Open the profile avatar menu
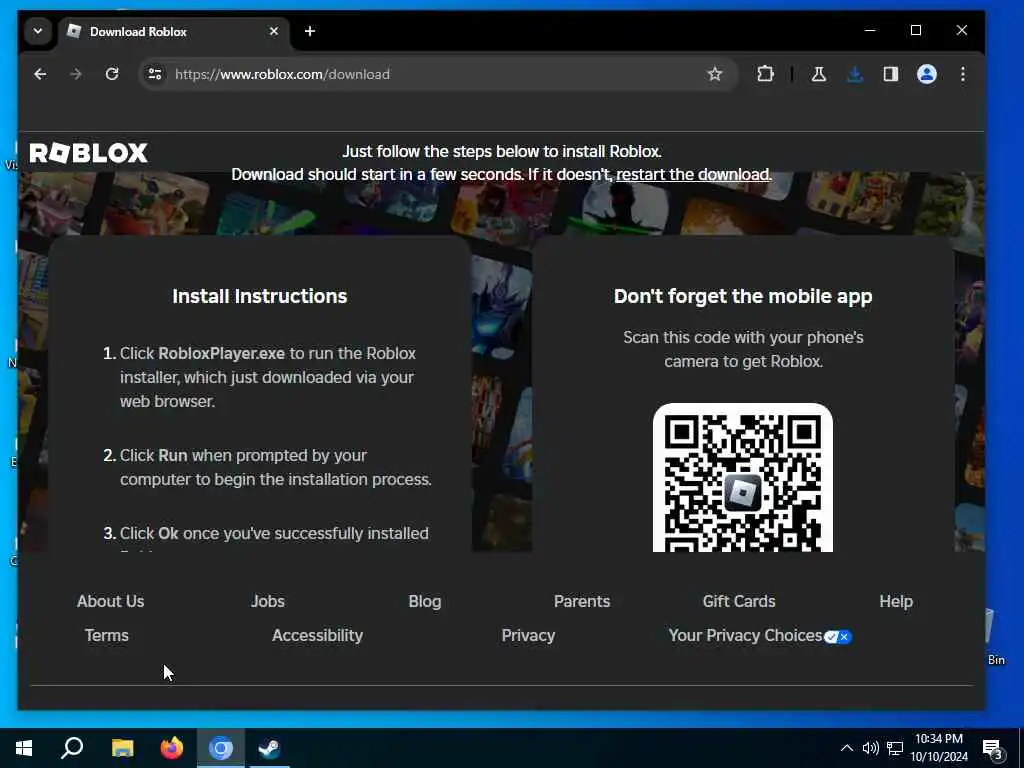This screenshot has height=768, width=1024. click(927, 74)
